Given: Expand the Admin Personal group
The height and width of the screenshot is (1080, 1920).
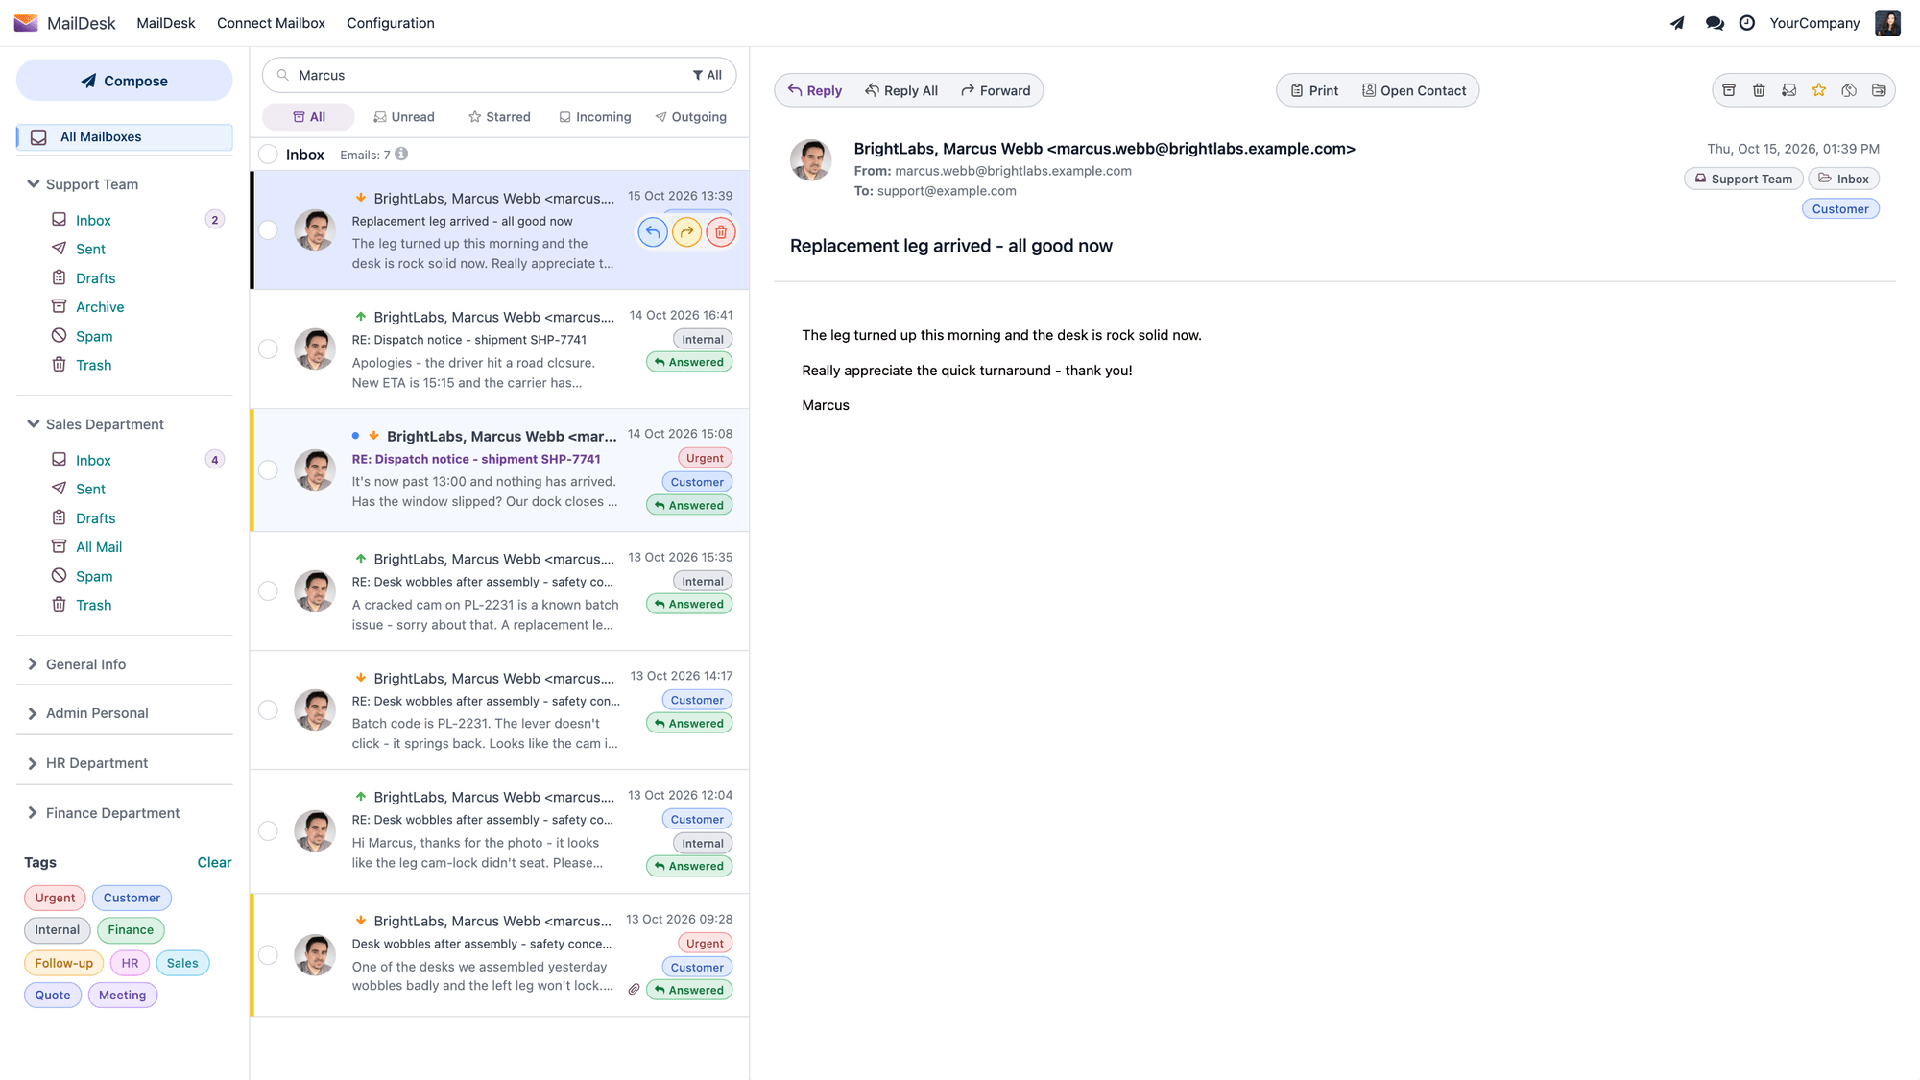Looking at the screenshot, I should click(x=33, y=713).
